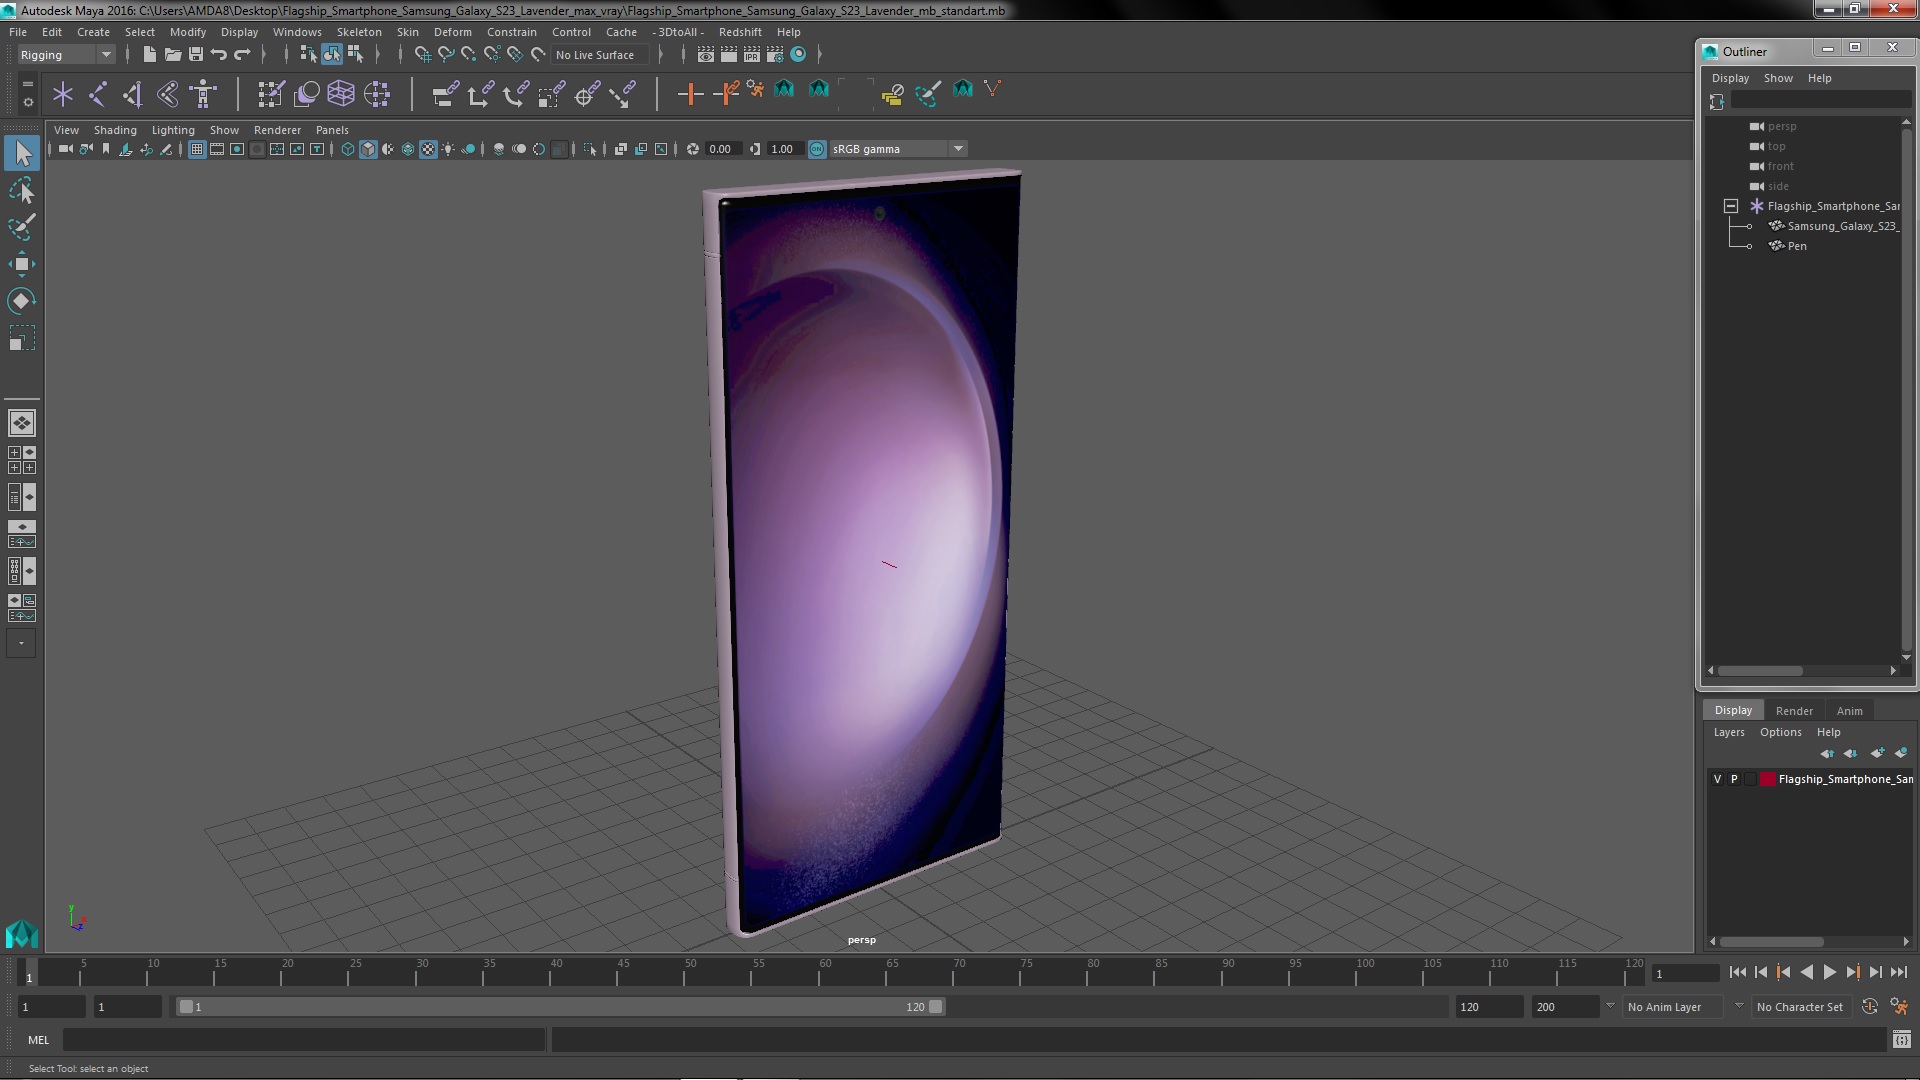This screenshot has width=1920, height=1080.
Task: Open a scene with the folder icon
Action: [x=172, y=54]
